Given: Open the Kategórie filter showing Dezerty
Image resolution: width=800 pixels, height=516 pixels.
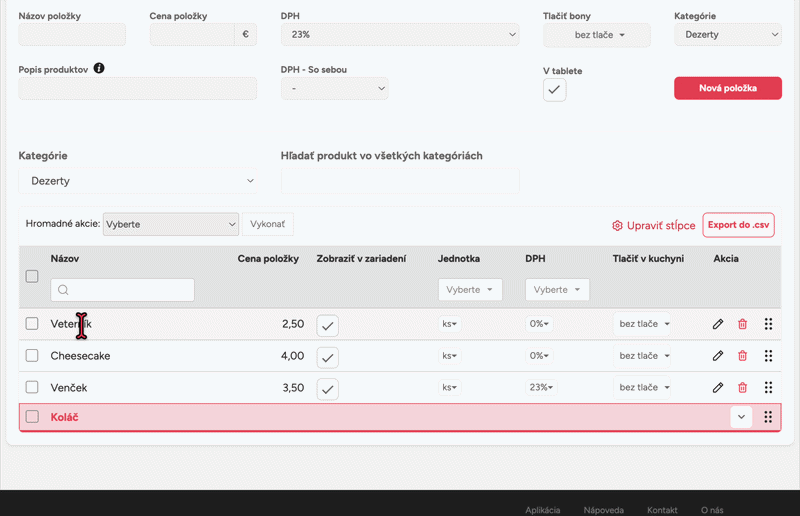Looking at the screenshot, I should [x=138, y=181].
